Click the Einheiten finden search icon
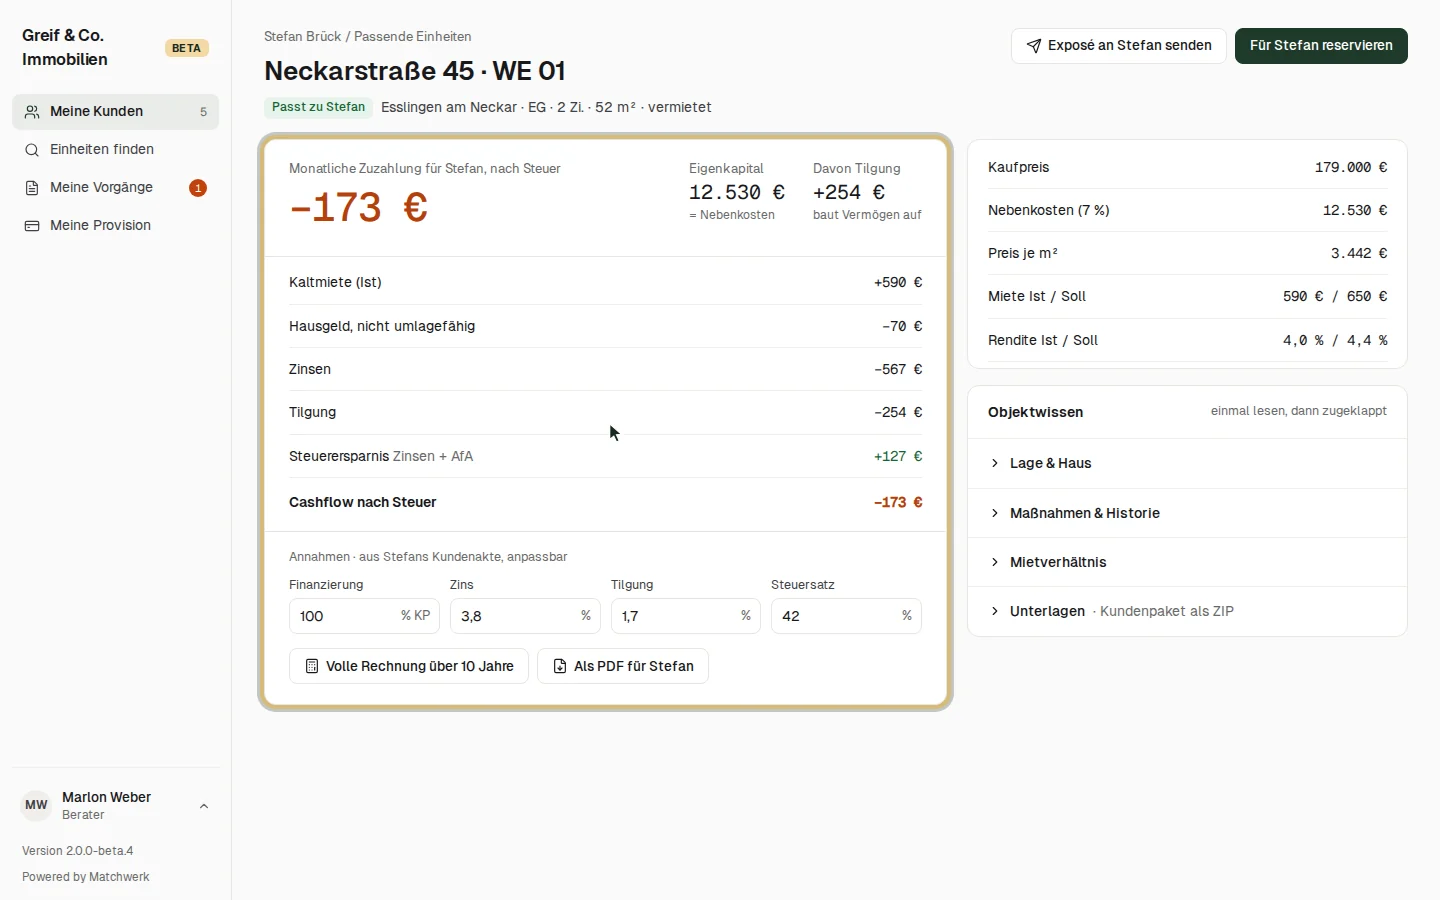This screenshot has width=1440, height=900. click(32, 150)
